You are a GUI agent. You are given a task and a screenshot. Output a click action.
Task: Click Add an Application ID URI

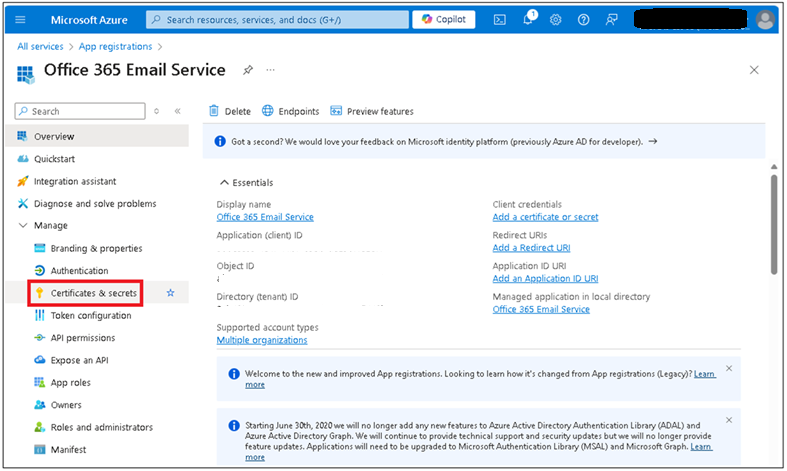click(545, 278)
